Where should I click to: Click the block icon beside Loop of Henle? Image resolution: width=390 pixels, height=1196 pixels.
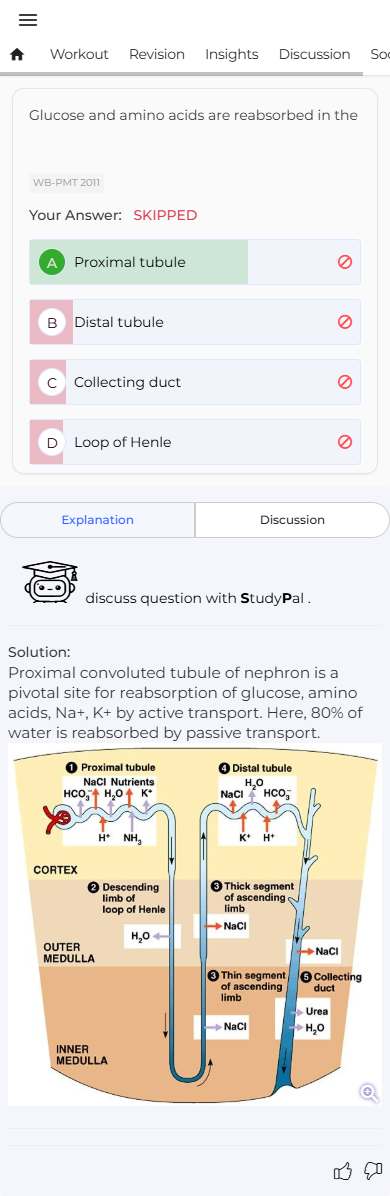(344, 442)
